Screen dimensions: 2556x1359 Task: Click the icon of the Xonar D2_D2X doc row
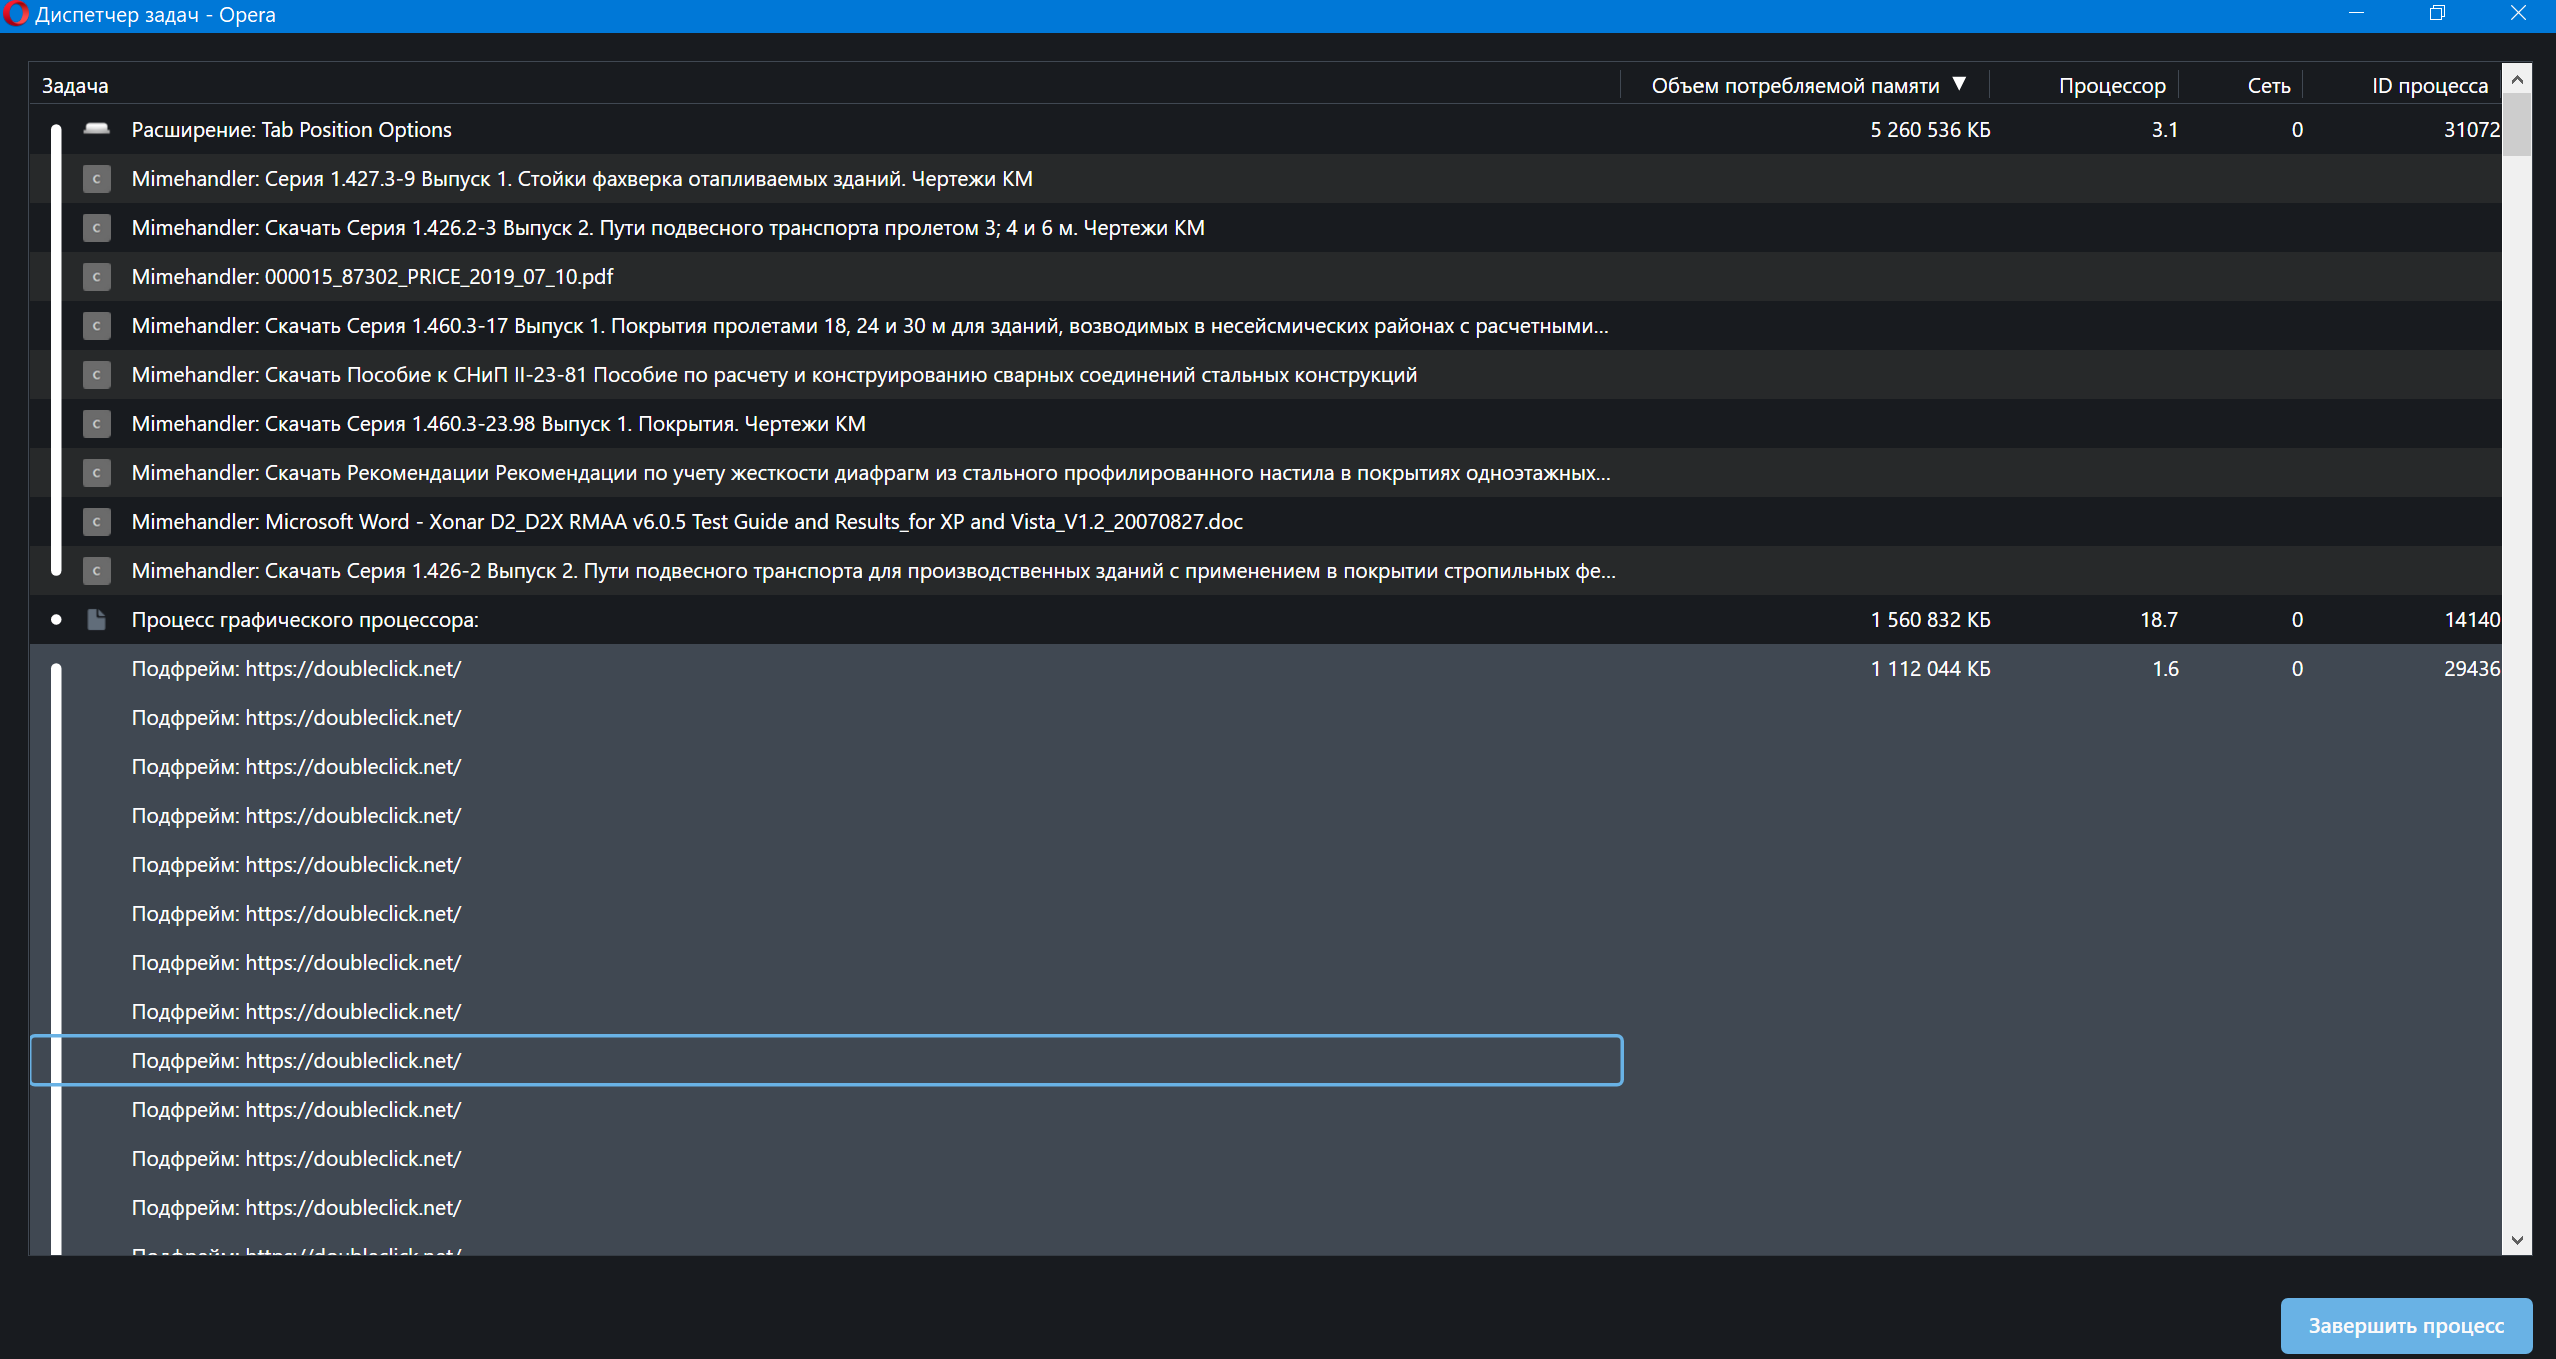(96, 522)
